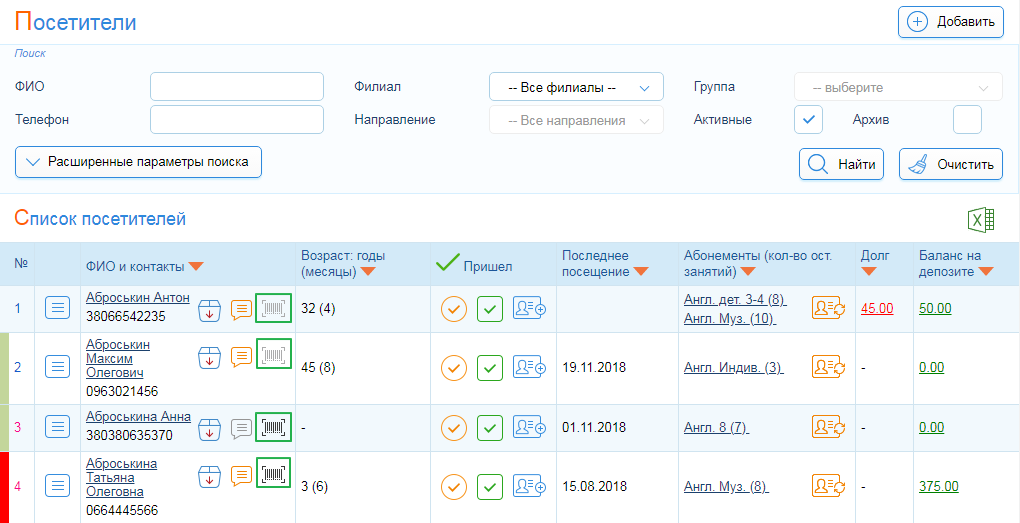Screen dimensions: 1020x523
Task: Click into the Телефон input field
Action: pyautogui.click(x=237, y=120)
